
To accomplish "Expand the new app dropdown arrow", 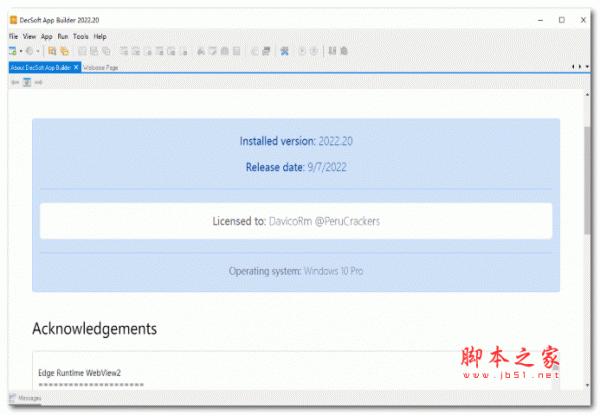I will coord(21,51).
